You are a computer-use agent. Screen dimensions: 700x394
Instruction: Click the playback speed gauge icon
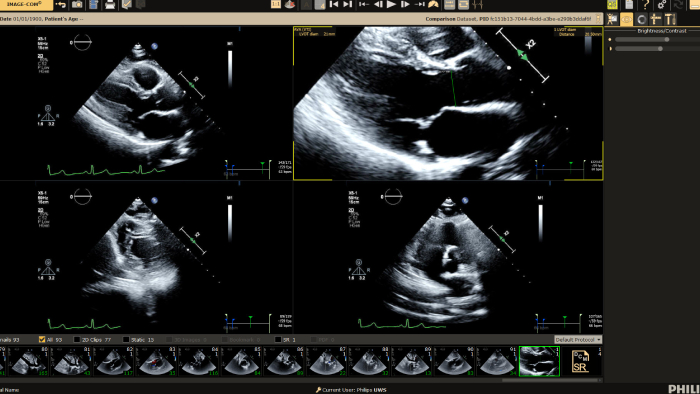[x=433, y=4]
